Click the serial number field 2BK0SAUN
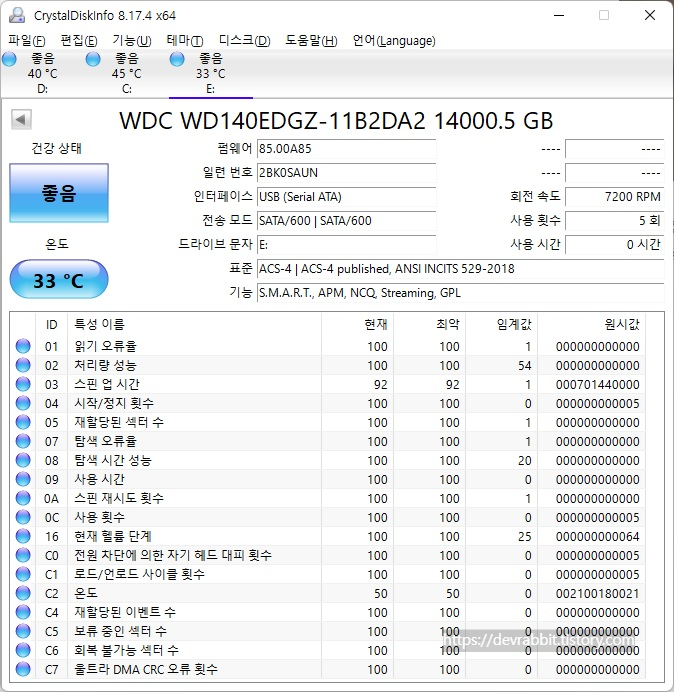This screenshot has width=675, height=692. 347,173
